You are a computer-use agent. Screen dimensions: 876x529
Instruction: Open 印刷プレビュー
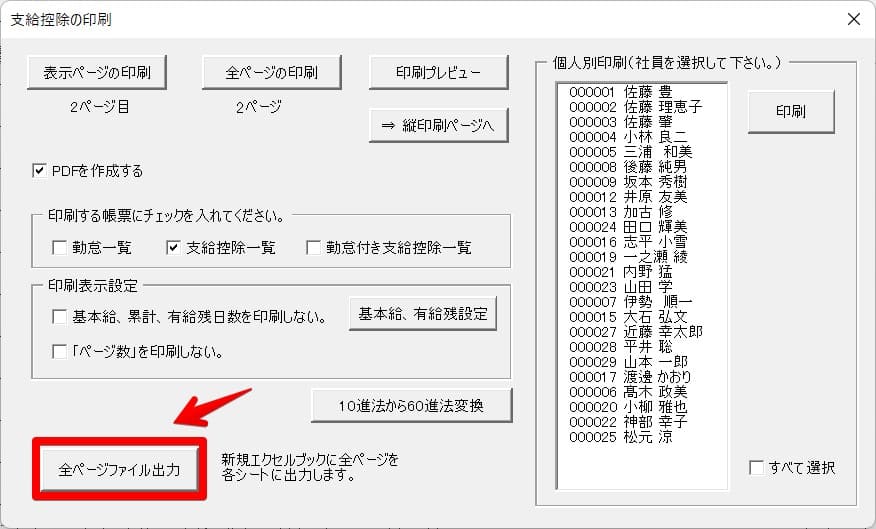[438, 73]
